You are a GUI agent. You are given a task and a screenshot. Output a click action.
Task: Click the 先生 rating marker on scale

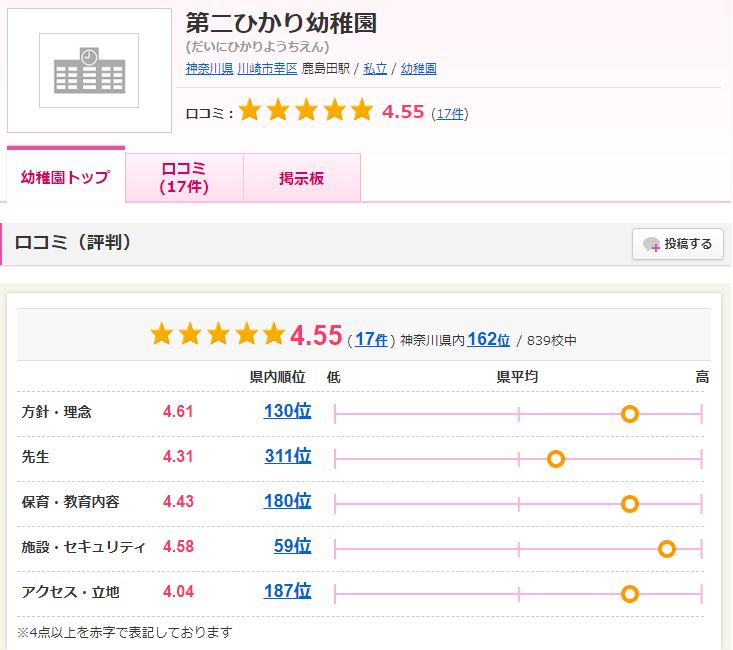pyautogui.click(x=556, y=459)
